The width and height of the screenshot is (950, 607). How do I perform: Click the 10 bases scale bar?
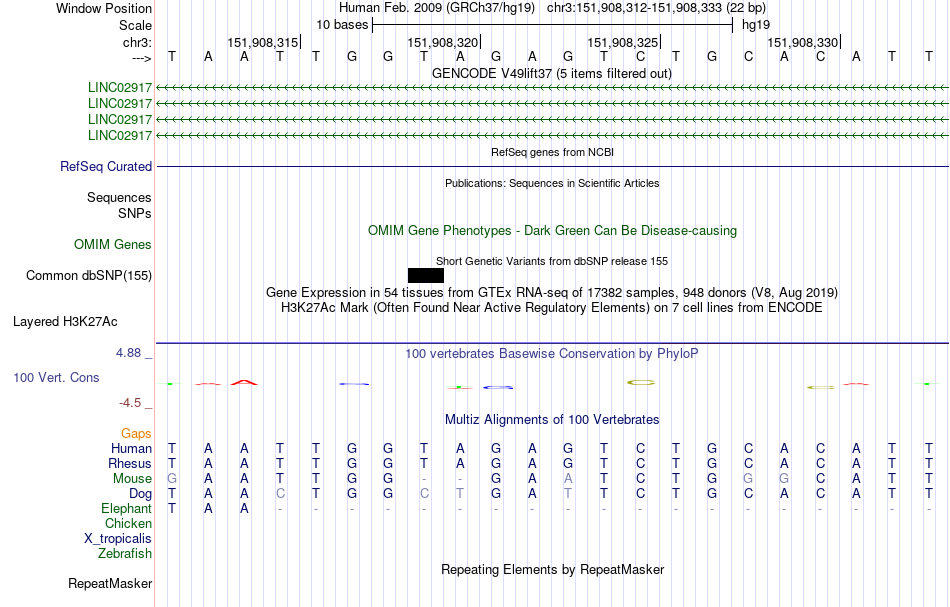(x=553, y=25)
